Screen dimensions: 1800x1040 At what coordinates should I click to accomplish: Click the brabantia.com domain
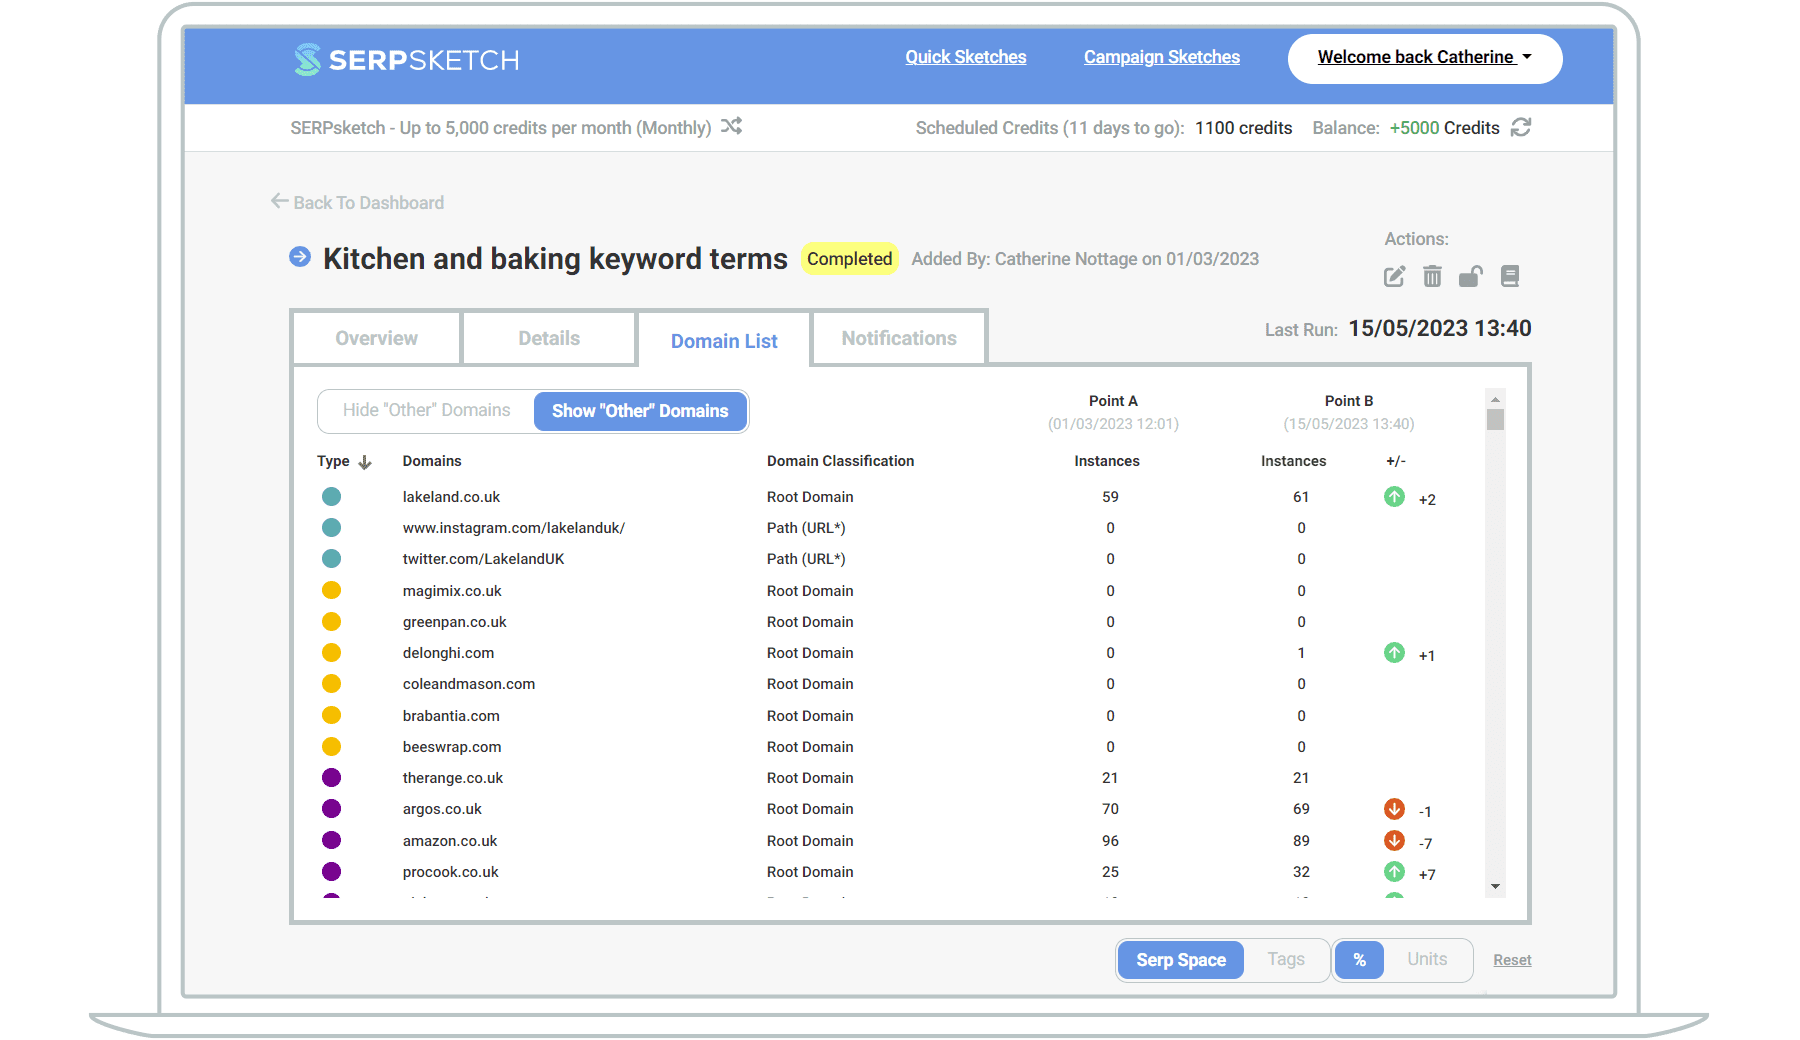pos(451,716)
